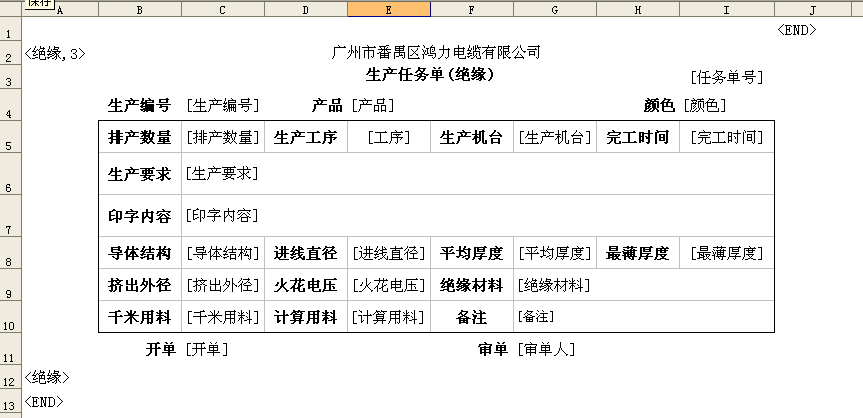Select row 1 header
The image size is (863, 418).
click(x=10, y=29)
